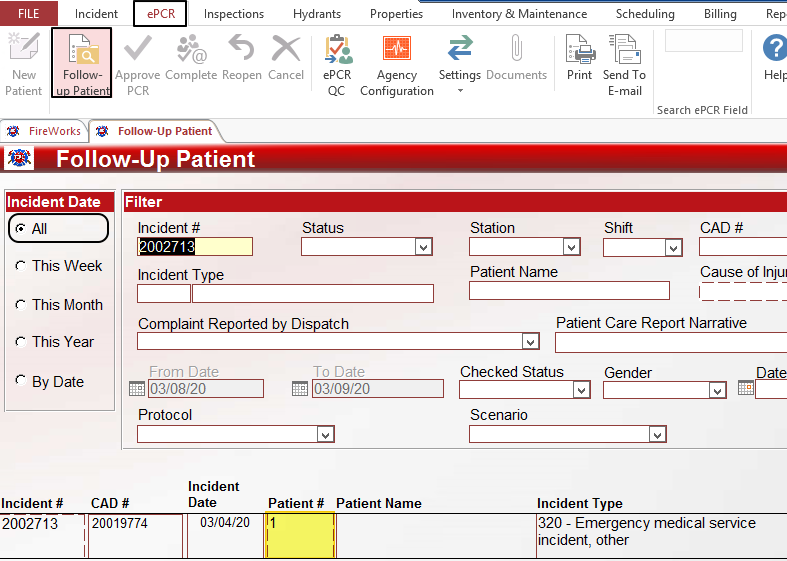Switch to the Billing ribbon tab

[x=720, y=14]
